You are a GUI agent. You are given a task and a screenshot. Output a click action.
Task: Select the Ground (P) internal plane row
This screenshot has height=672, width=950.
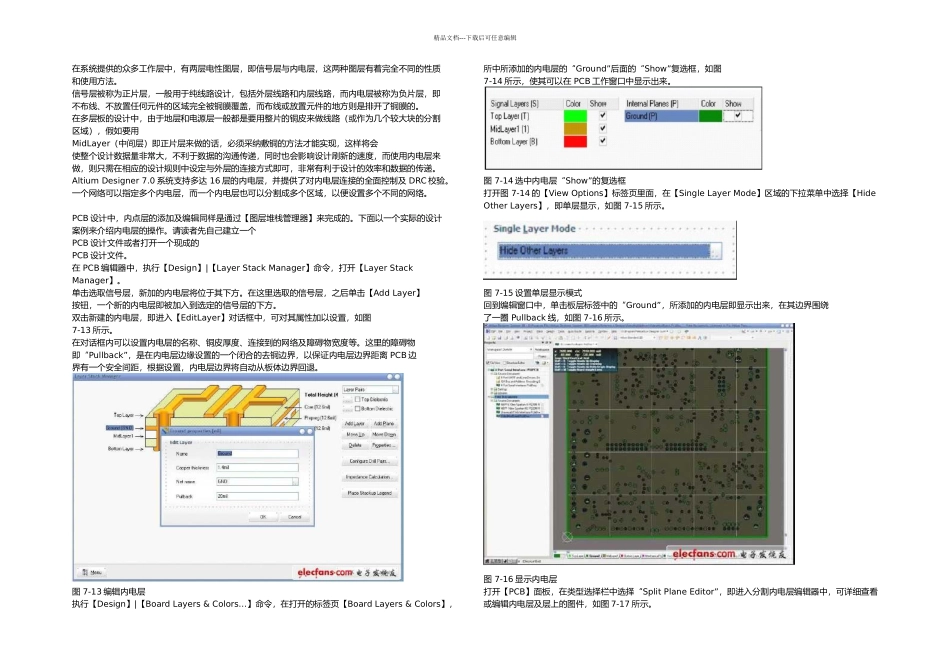(x=661, y=116)
